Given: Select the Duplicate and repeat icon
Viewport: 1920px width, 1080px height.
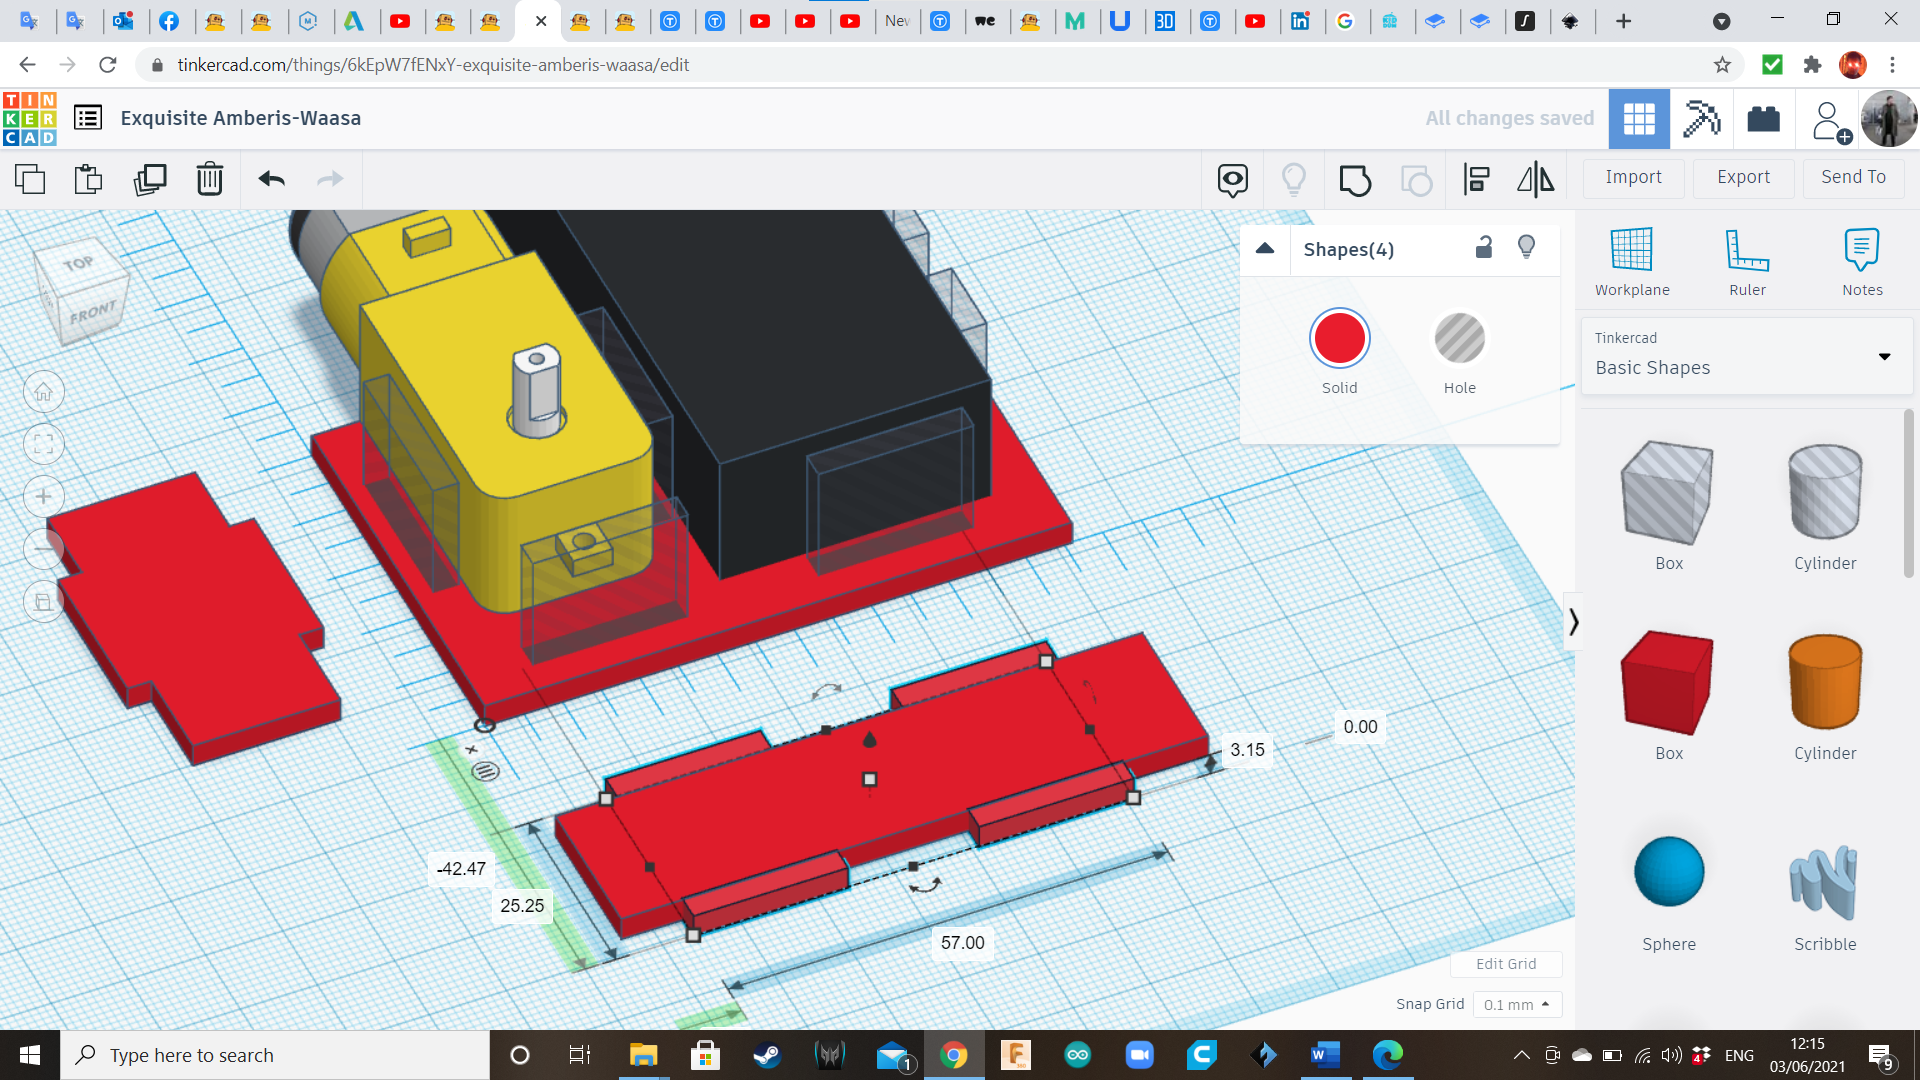Looking at the screenshot, I should tap(150, 180).
